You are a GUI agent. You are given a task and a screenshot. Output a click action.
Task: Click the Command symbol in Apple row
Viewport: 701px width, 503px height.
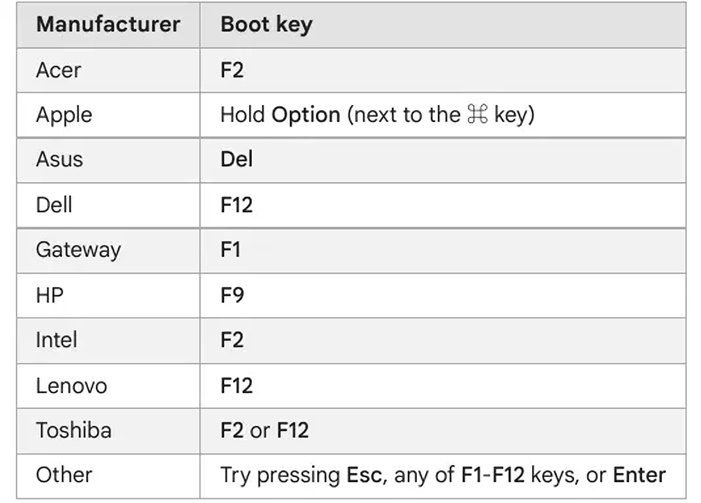click(477, 114)
